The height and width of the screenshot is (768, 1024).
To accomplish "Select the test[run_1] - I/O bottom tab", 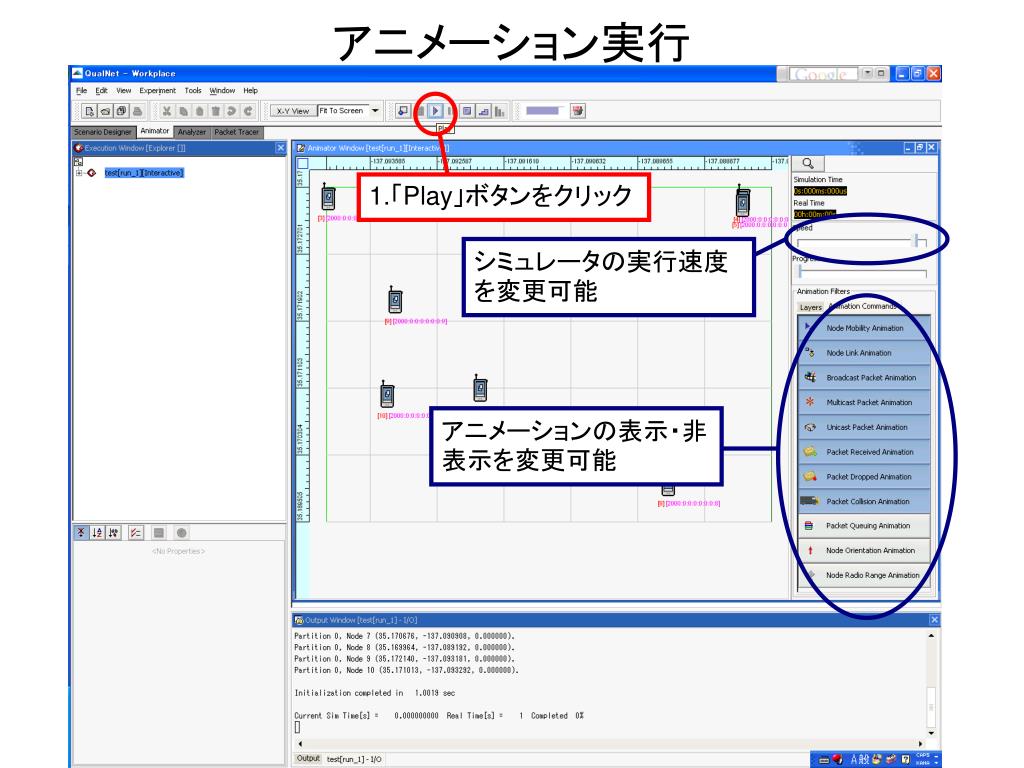I will 354,759.
